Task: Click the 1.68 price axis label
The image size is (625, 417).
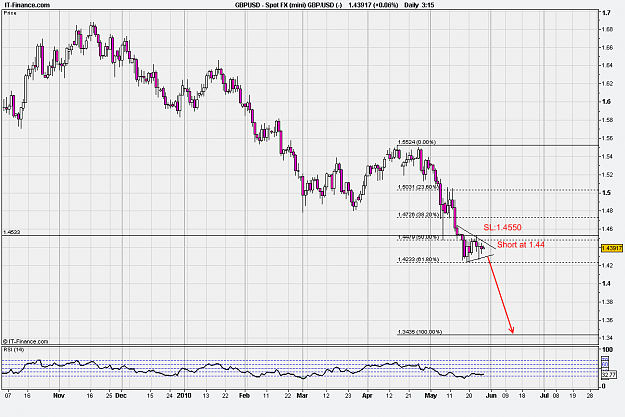Action: point(608,30)
